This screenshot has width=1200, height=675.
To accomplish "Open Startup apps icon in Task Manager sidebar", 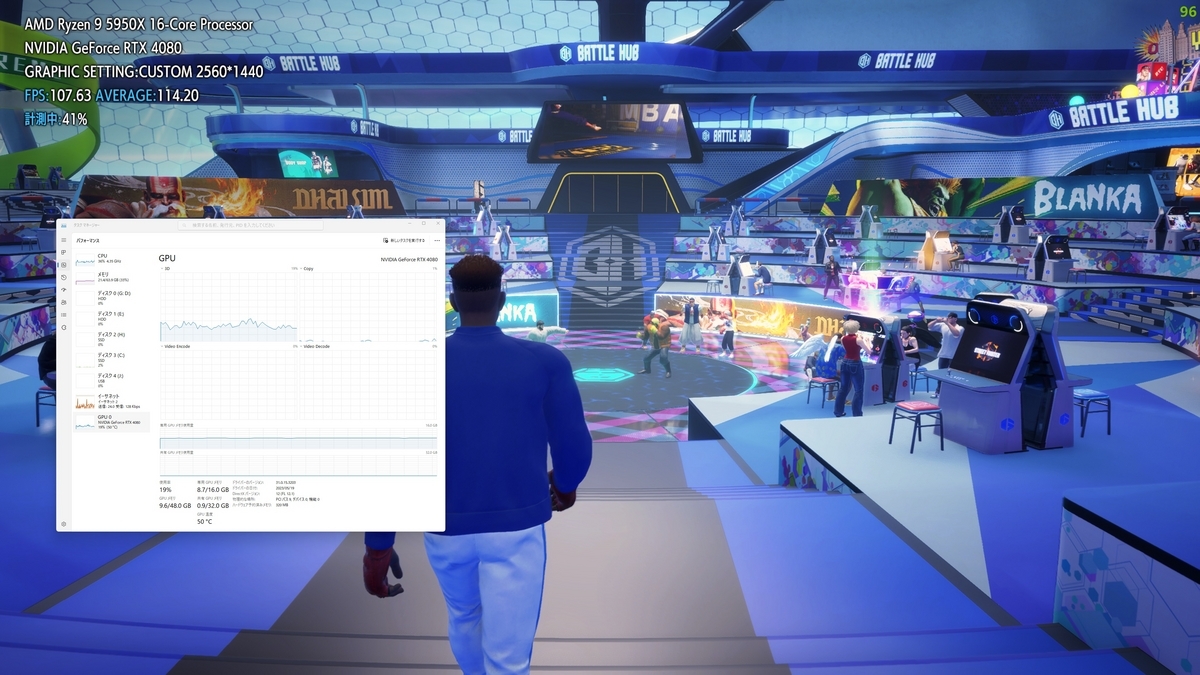I will (63, 290).
